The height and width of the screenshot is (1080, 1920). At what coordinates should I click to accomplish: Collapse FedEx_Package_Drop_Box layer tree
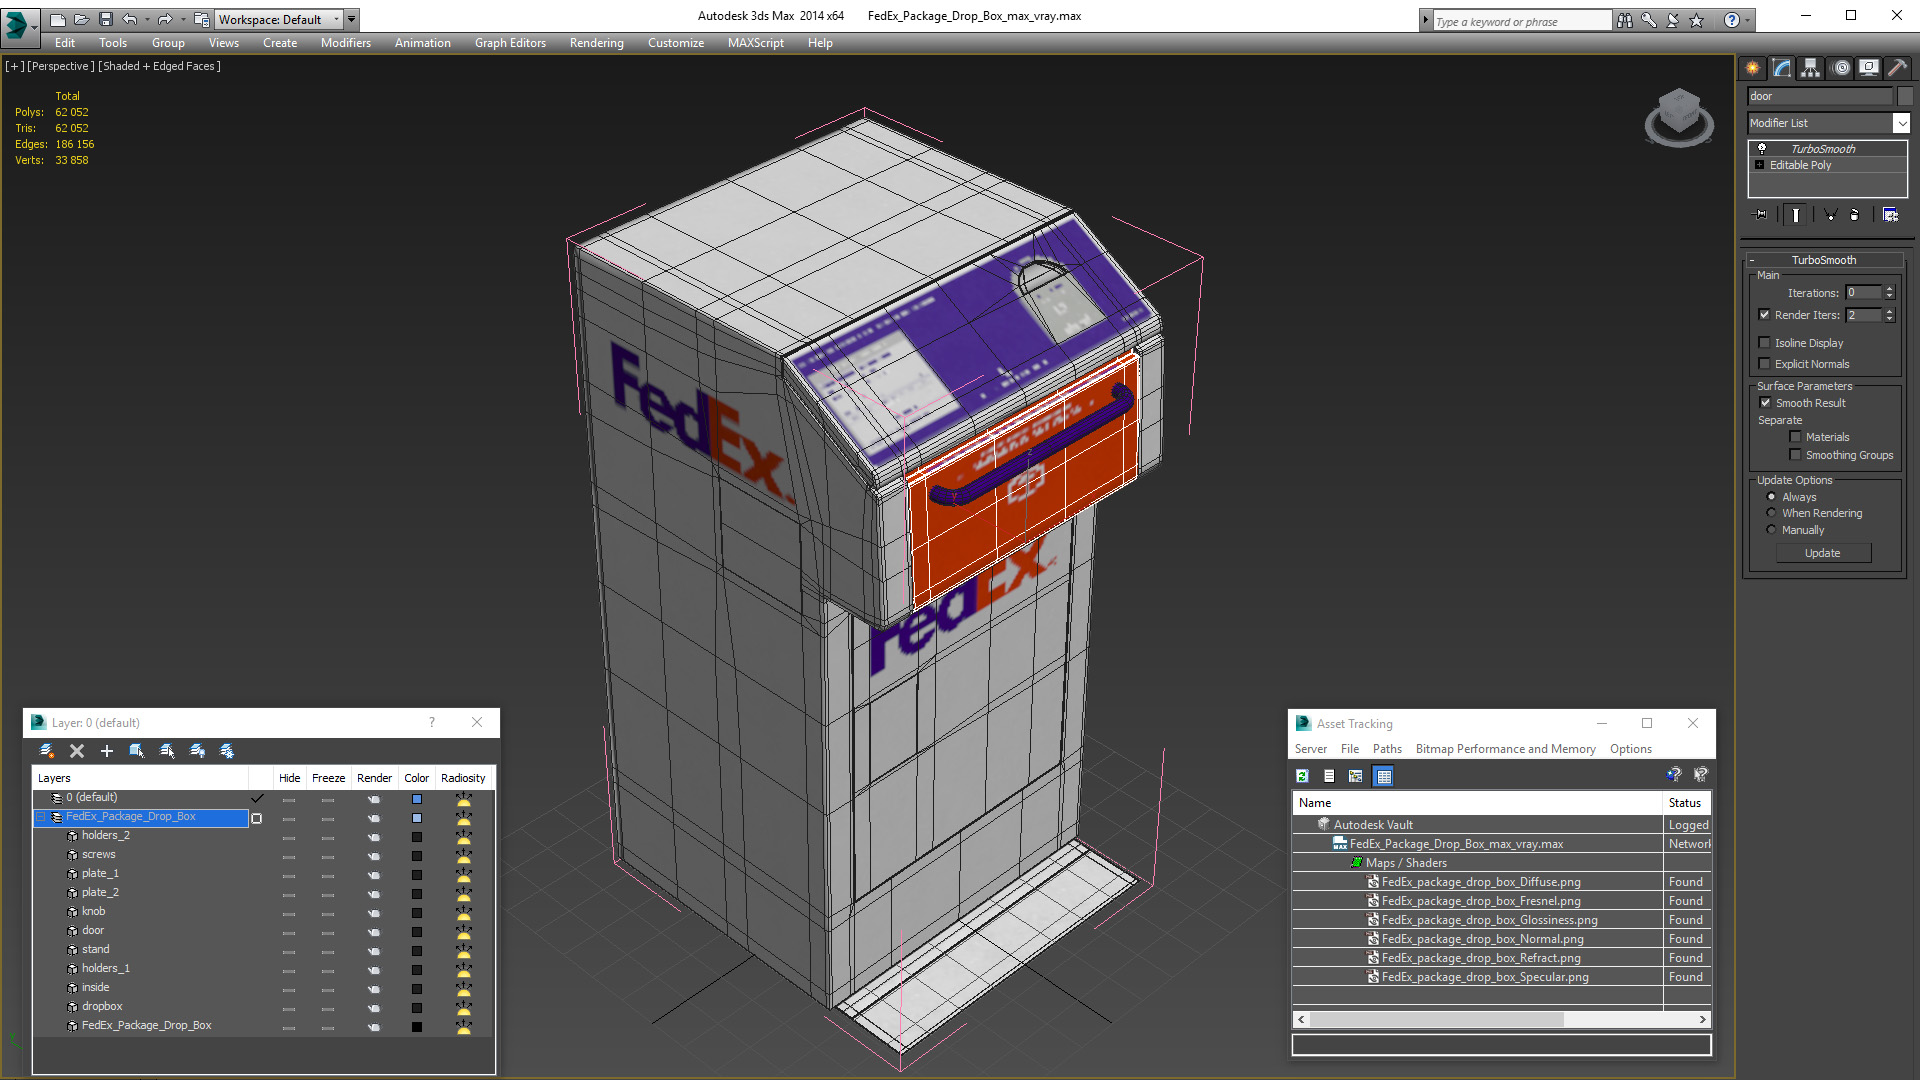click(41, 817)
